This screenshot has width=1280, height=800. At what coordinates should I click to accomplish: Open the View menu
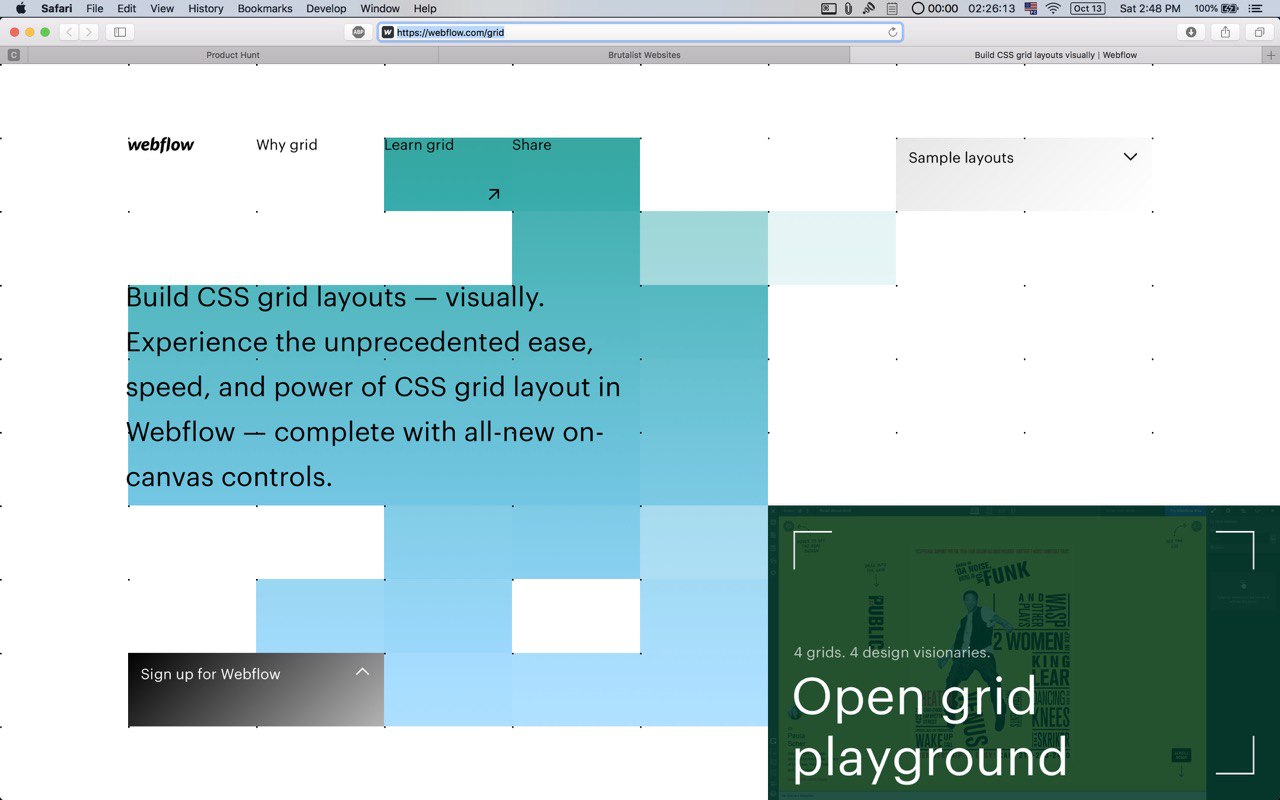point(161,8)
